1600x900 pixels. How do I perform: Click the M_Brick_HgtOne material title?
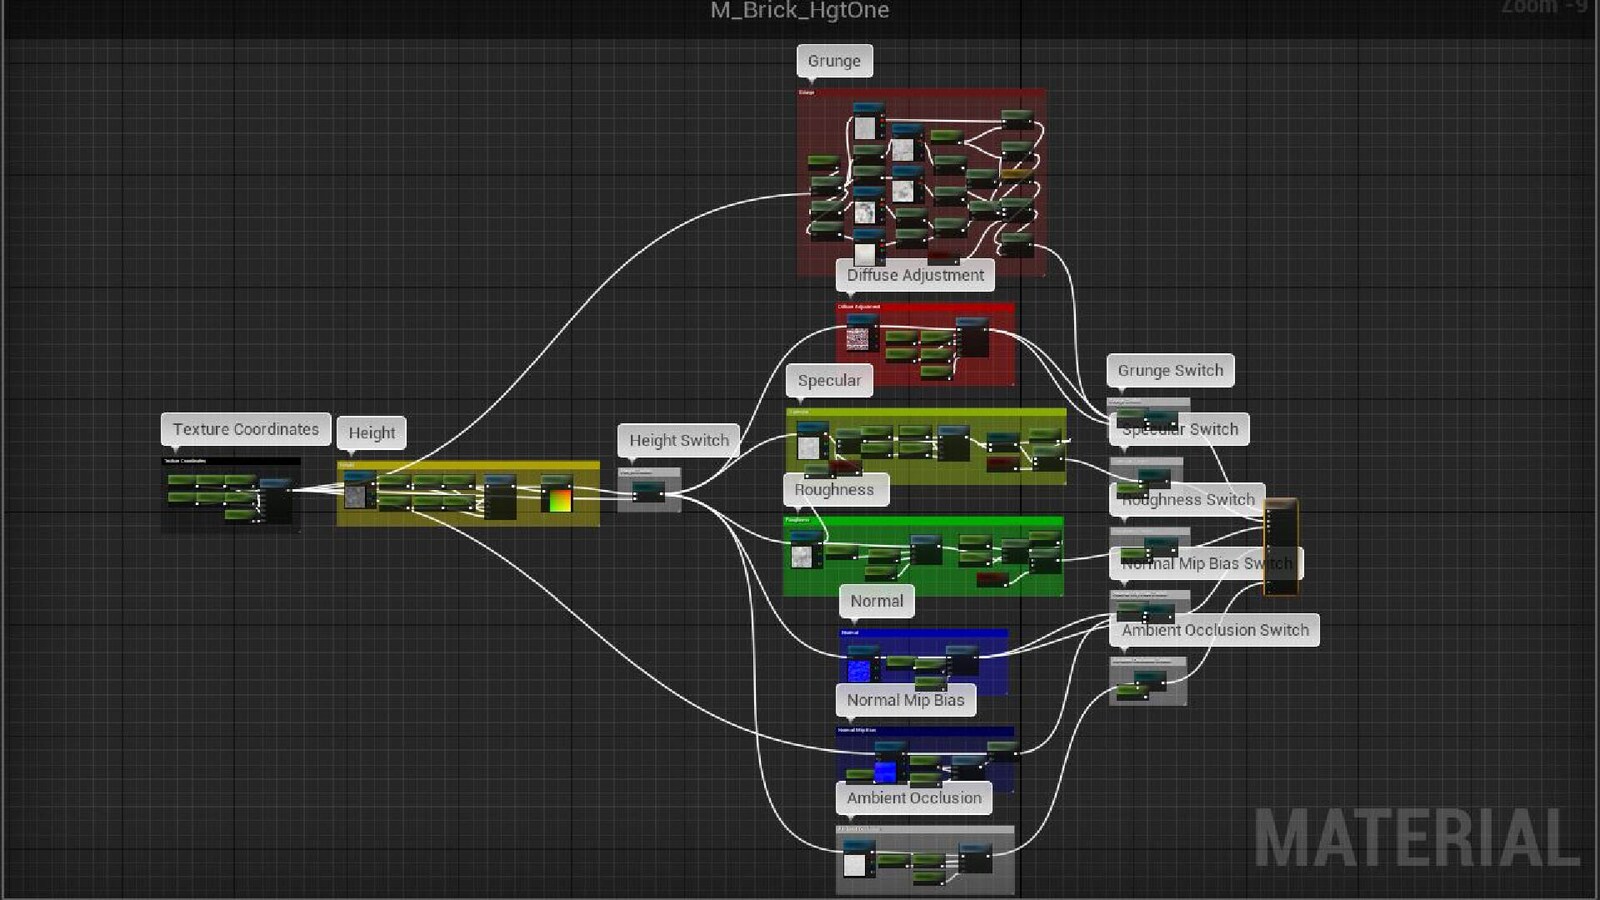pos(799,11)
